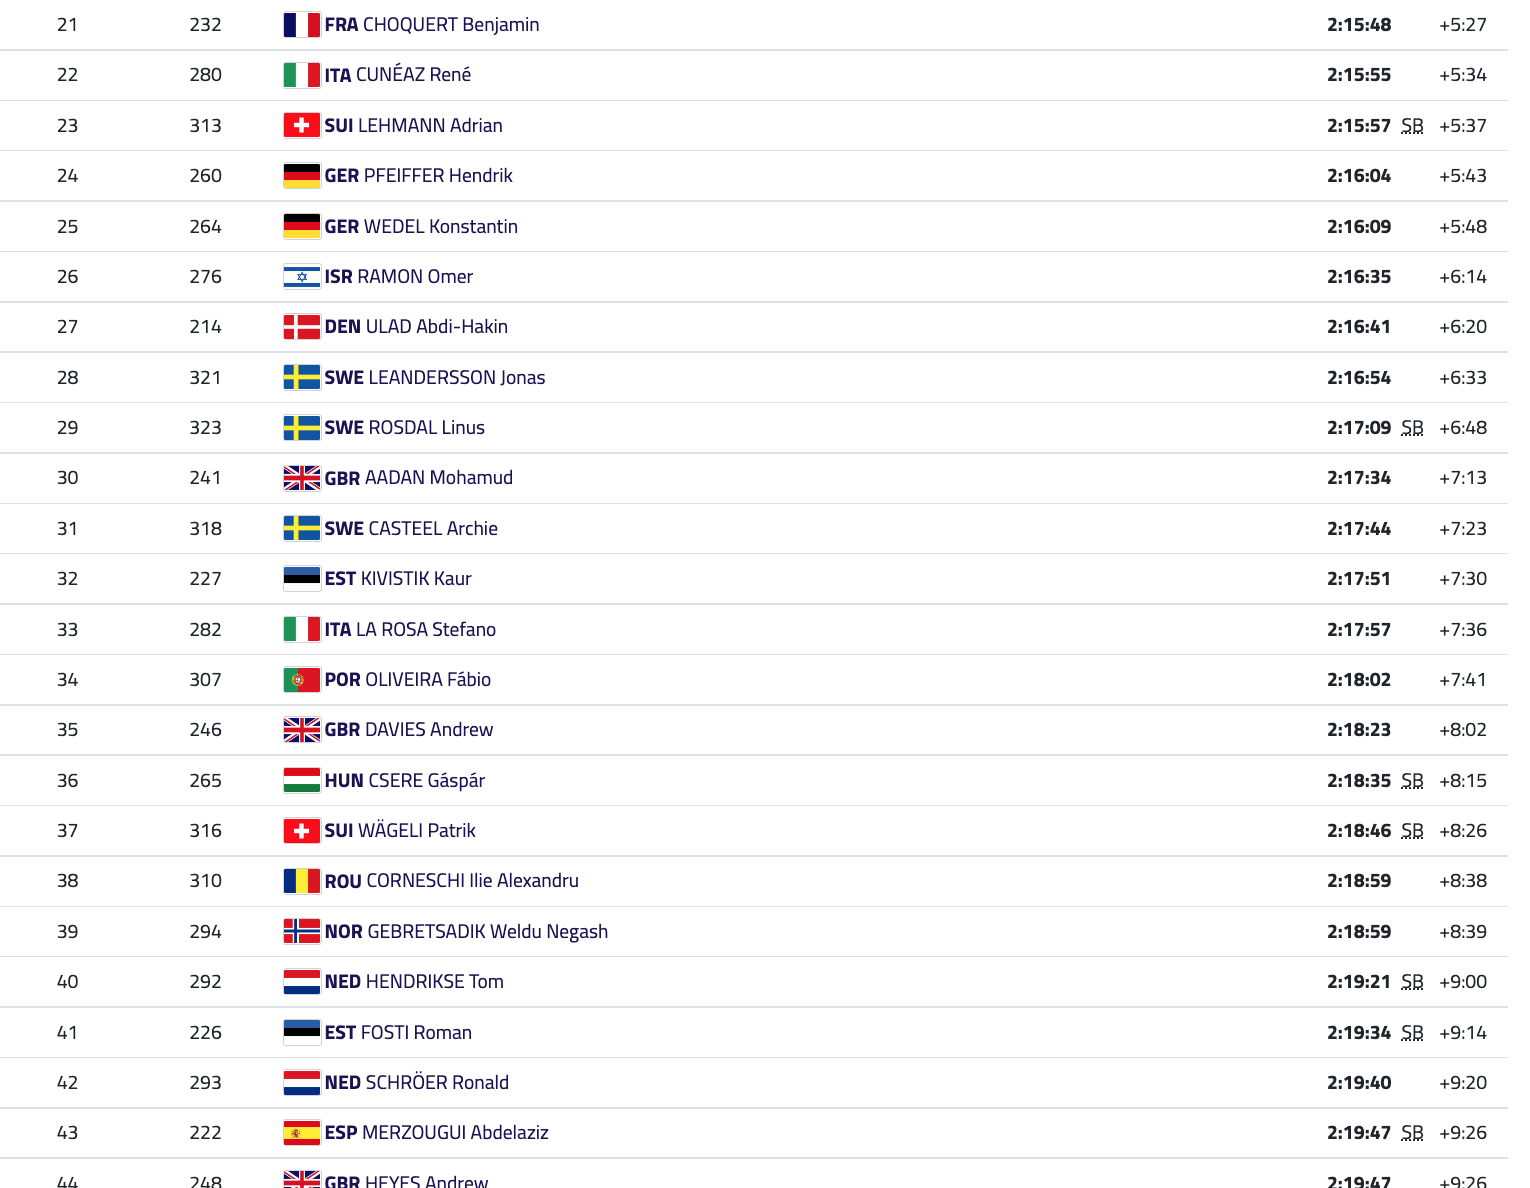Click the Romanian flag next to CORNESCHI
Image resolution: width=1530 pixels, height=1188 pixels.
pyautogui.click(x=302, y=881)
